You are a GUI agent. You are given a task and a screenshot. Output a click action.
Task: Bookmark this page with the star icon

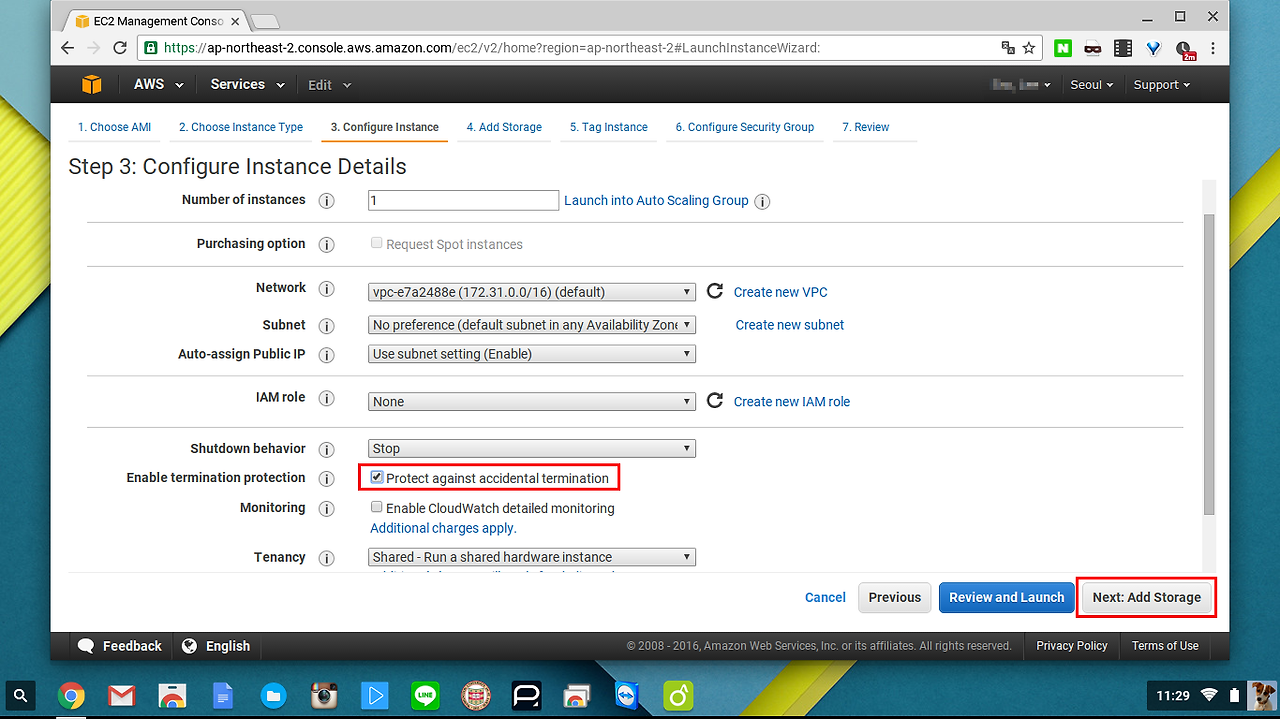point(1028,47)
